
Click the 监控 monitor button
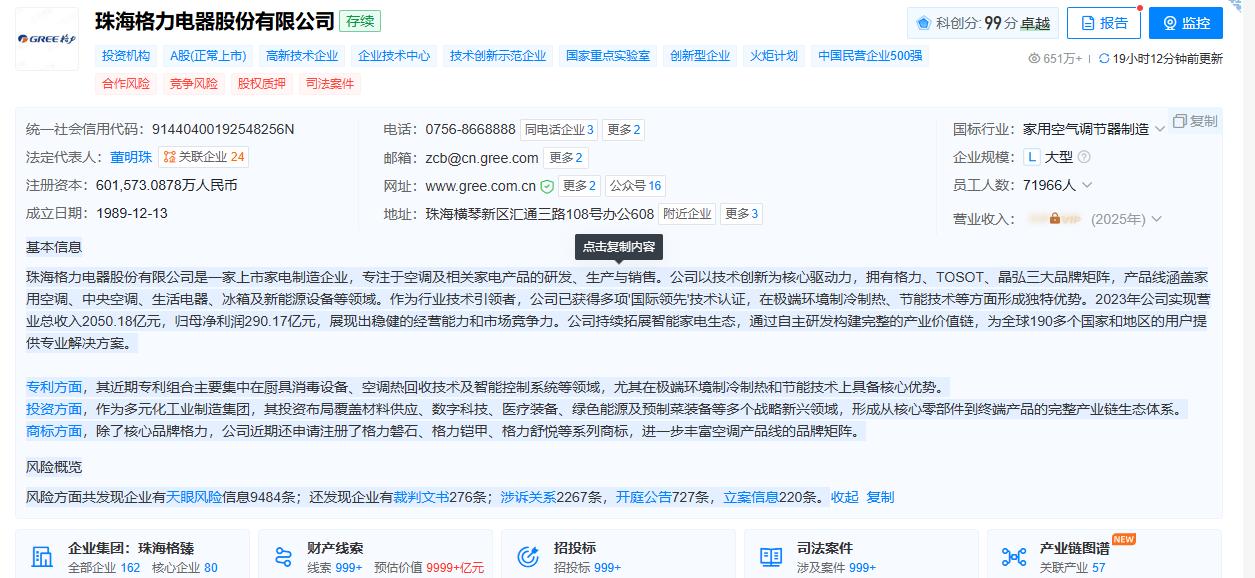(1185, 23)
